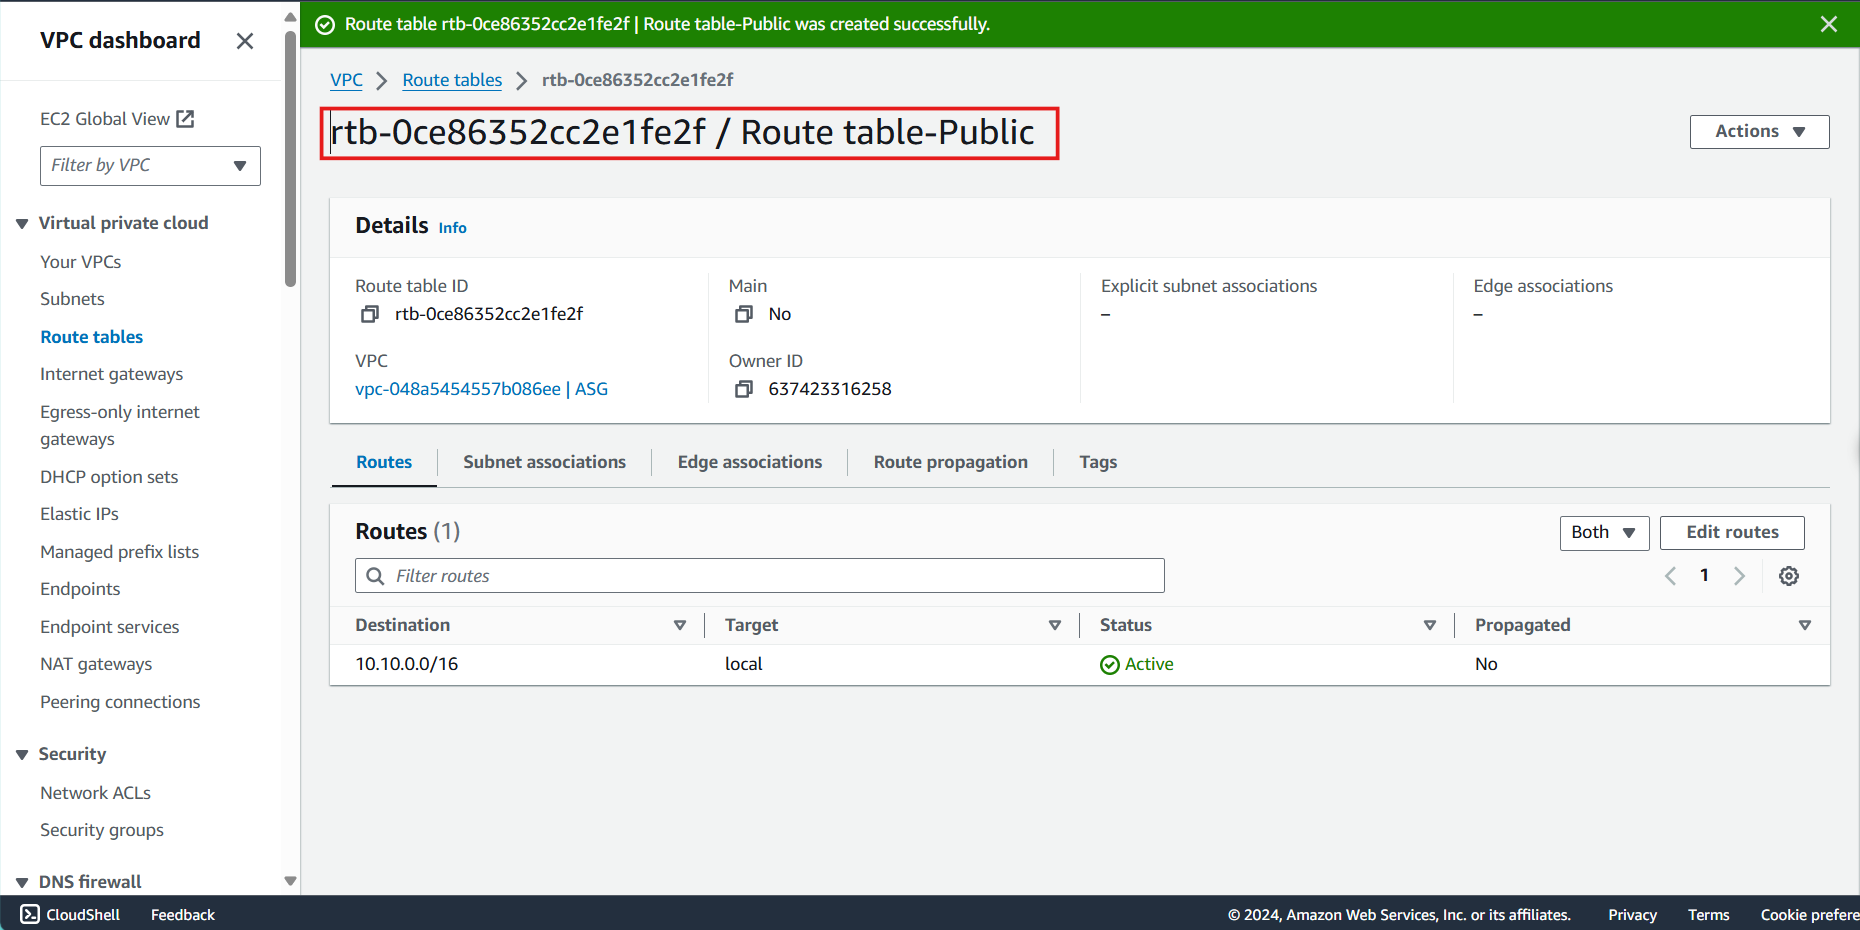Copy the Route table ID using copy icon

[369, 313]
